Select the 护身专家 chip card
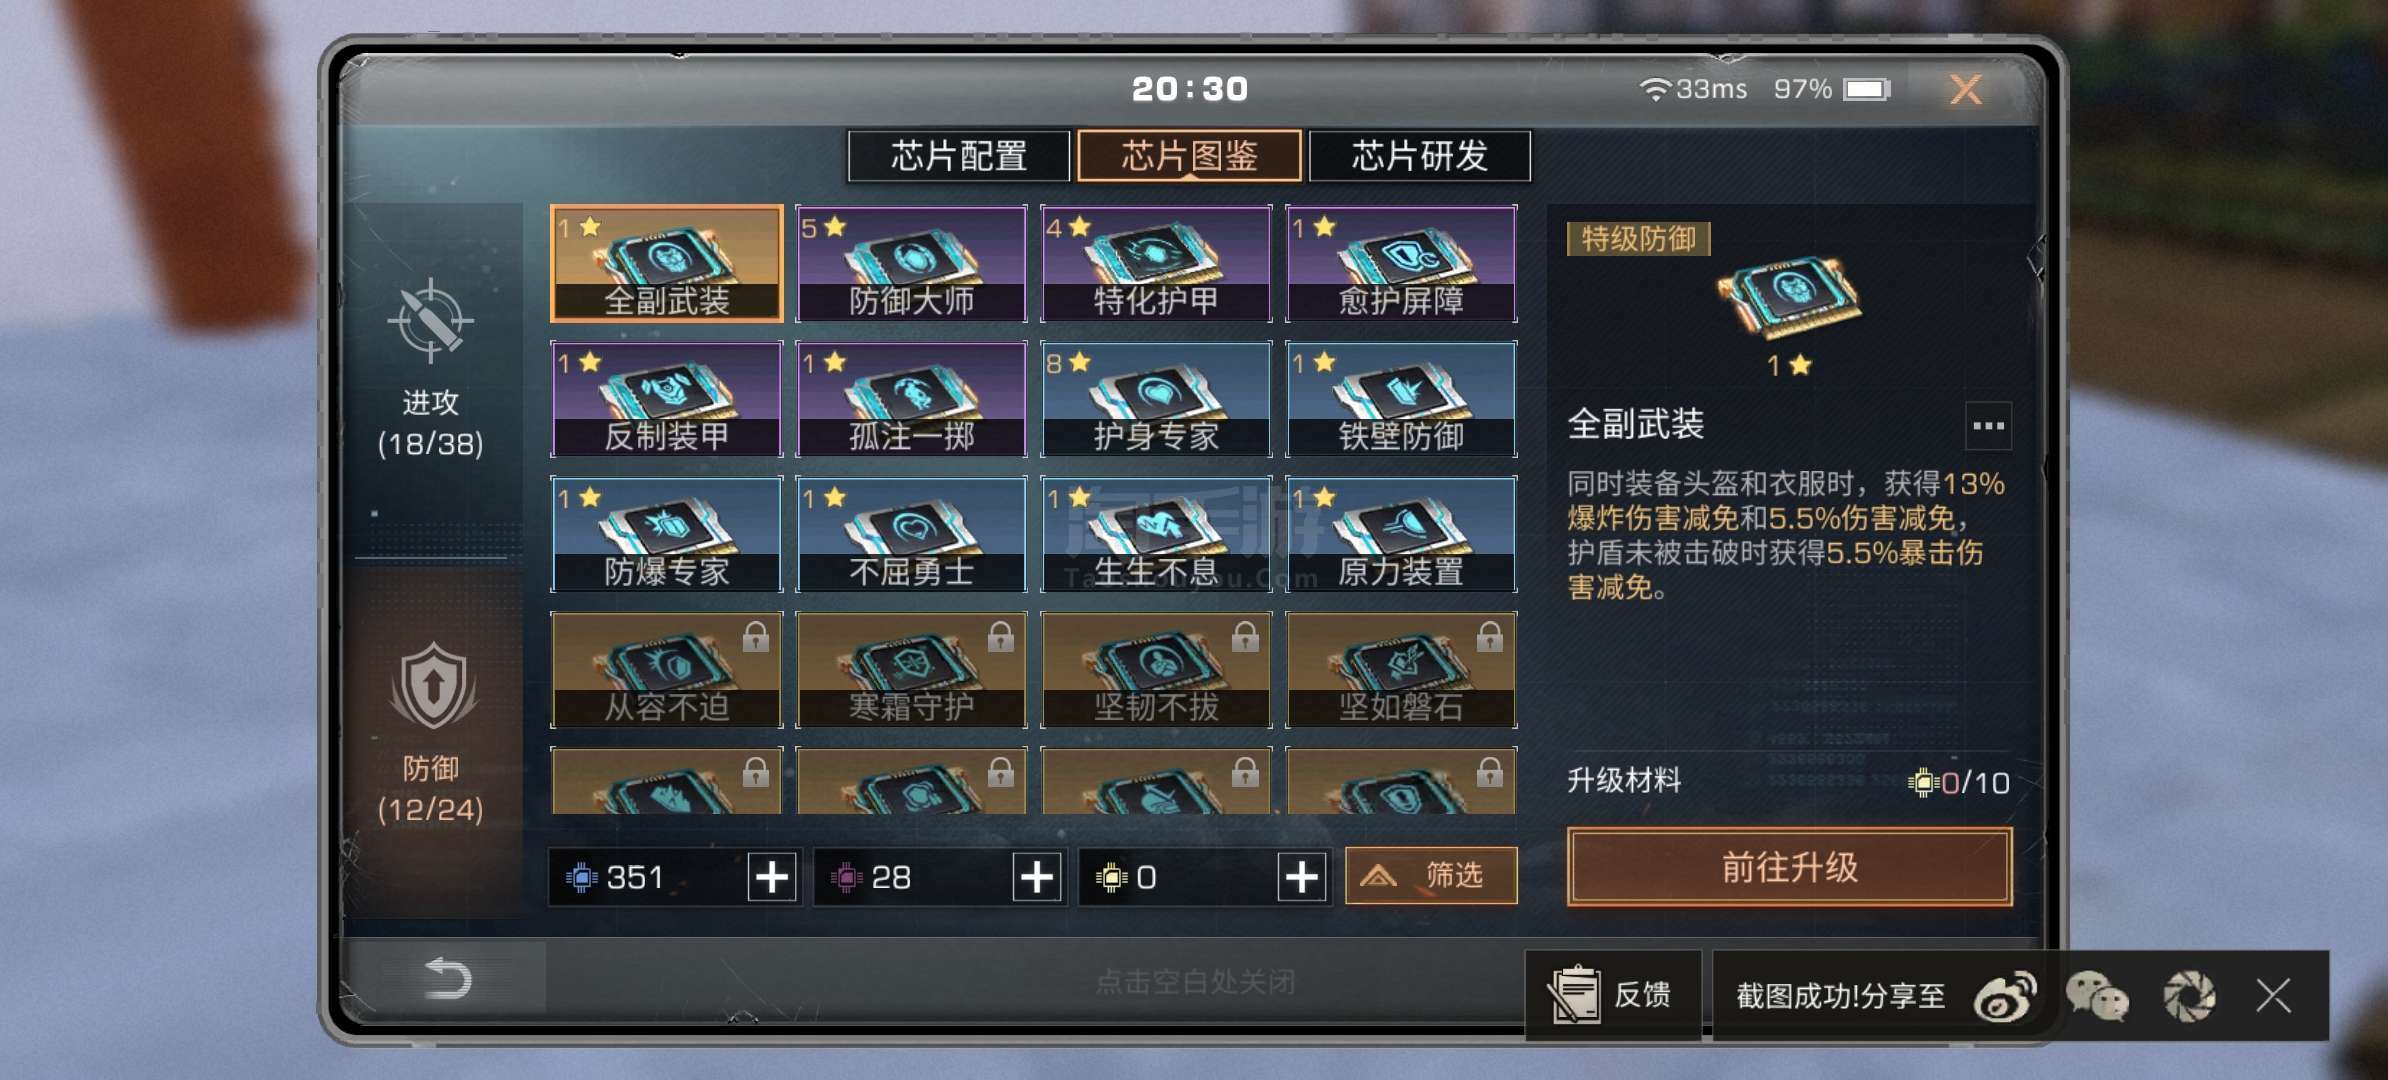Image resolution: width=2388 pixels, height=1080 pixels. click(1156, 399)
